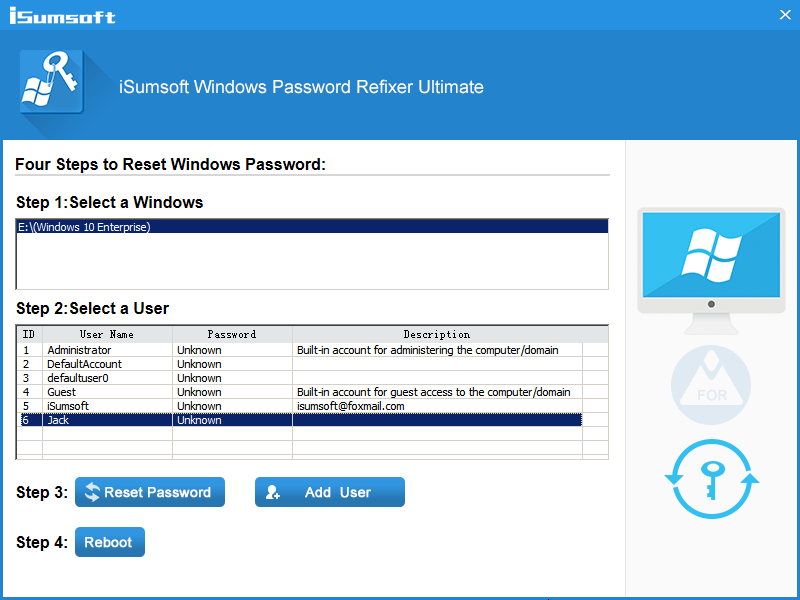This screenshot has width=800, height=600.
Task: Click the Windows key logo icon in header
Action: click(52, 82)
